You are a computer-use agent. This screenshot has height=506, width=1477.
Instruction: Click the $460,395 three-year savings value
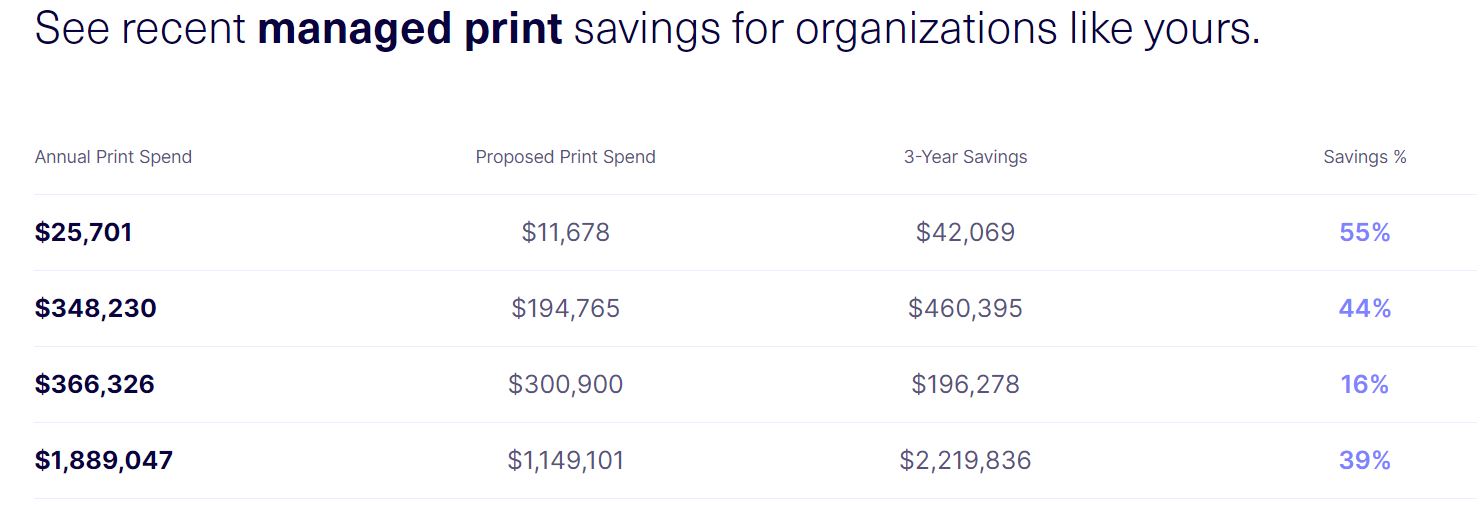(x=966, y=309)
